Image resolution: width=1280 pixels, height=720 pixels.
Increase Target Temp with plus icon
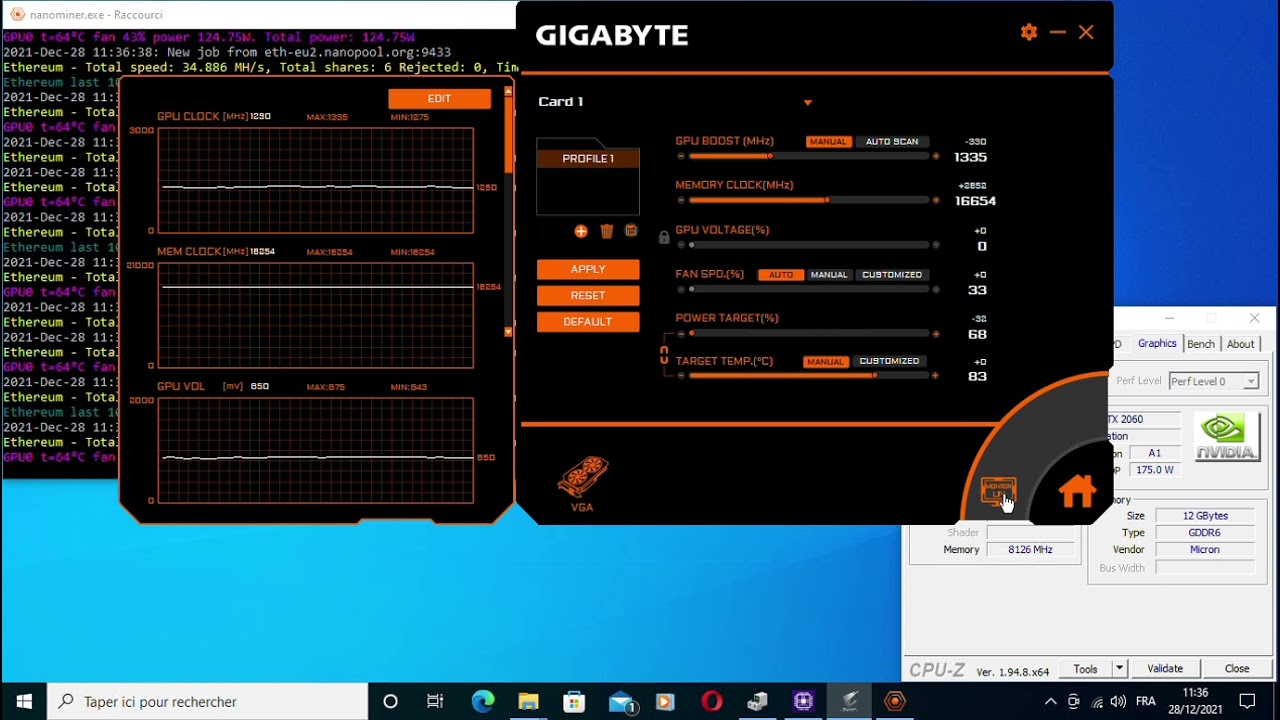(x=936, y=376)
